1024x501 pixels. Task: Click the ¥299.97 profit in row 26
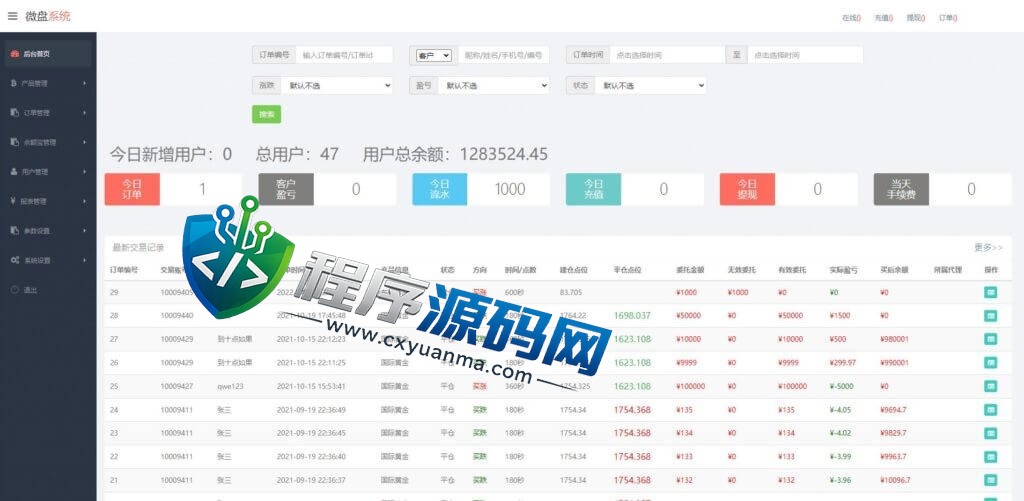click(842, 363)
